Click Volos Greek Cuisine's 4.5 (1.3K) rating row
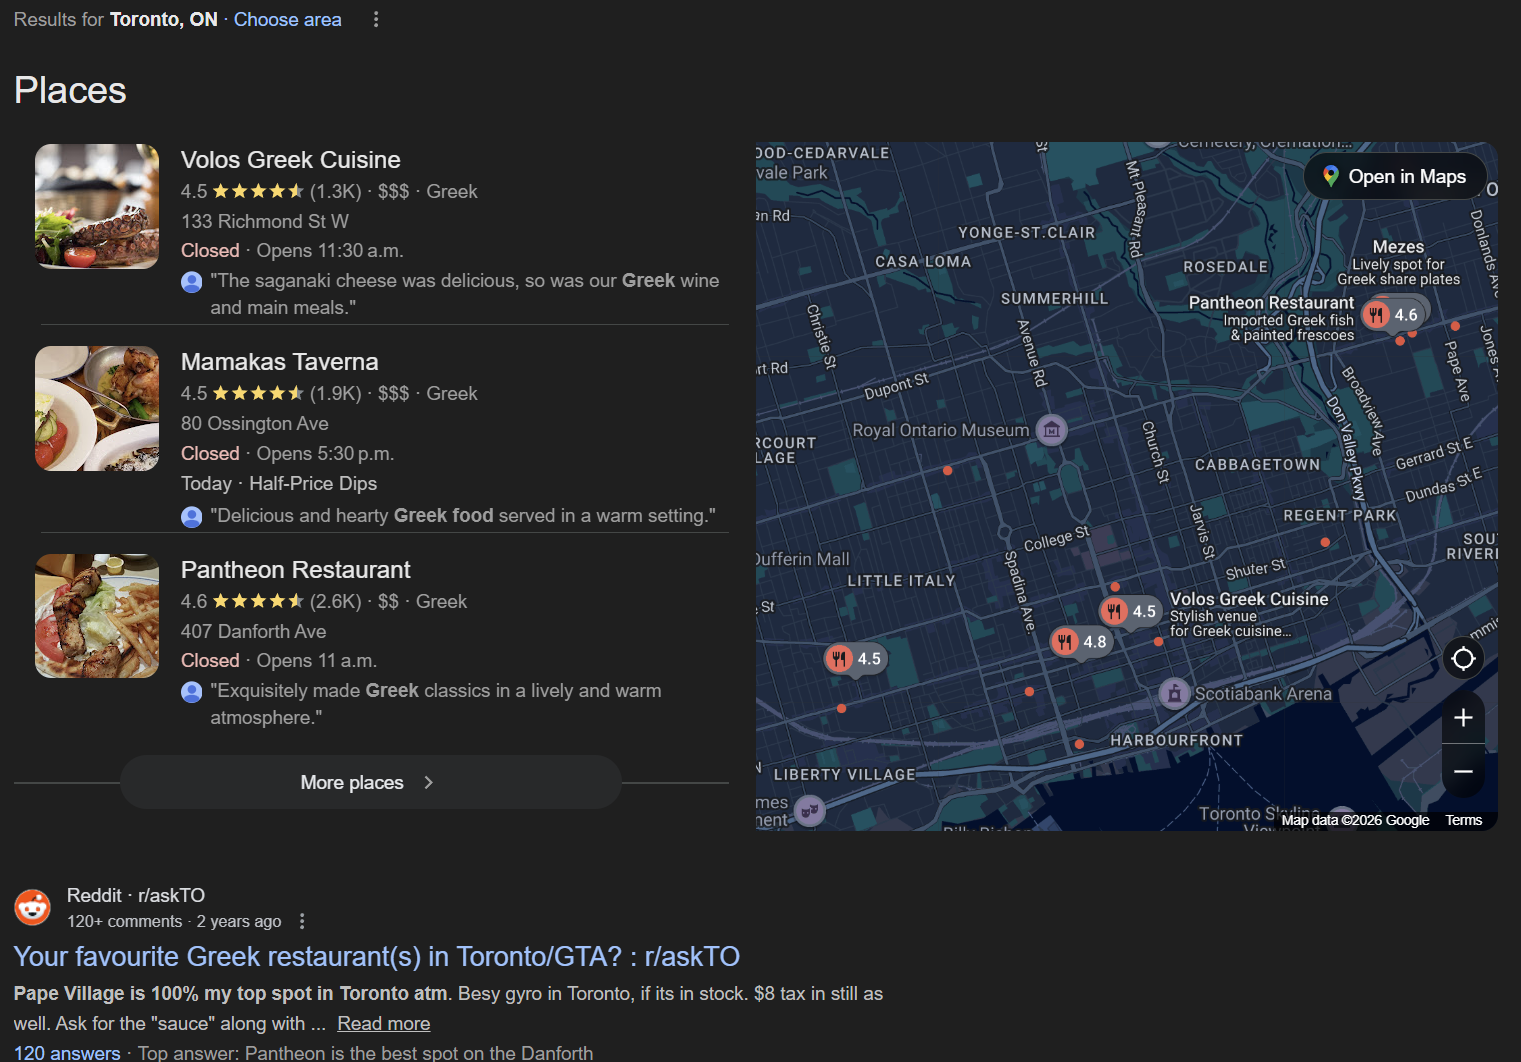The height and width of the screenshot is (1062, 1521). click(329, 191)
